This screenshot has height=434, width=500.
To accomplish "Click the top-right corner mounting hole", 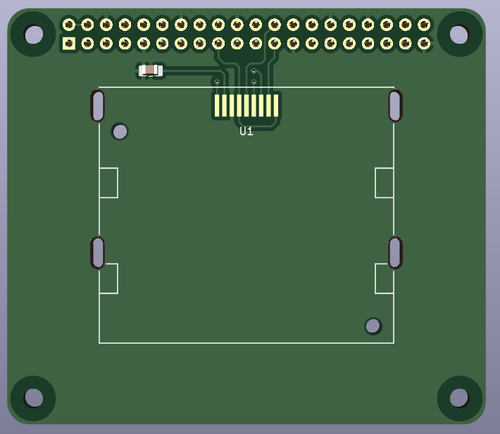I will pyautogui.click(x=459, y=34).
